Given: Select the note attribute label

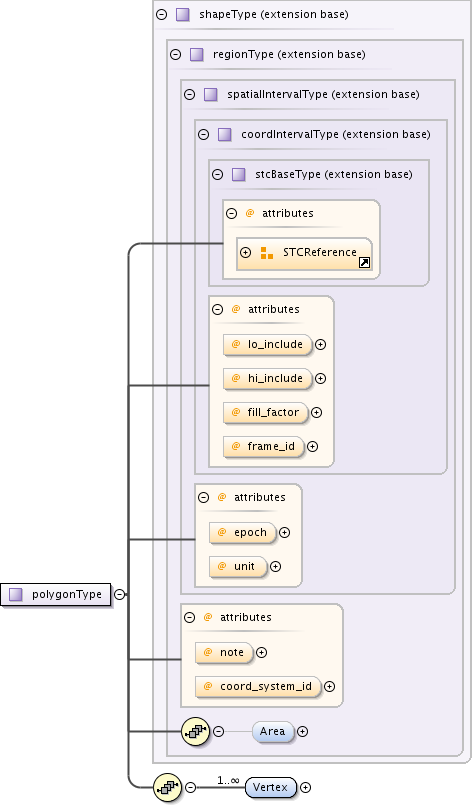Looking at the screenshot, I should click(x=232, y=652).
